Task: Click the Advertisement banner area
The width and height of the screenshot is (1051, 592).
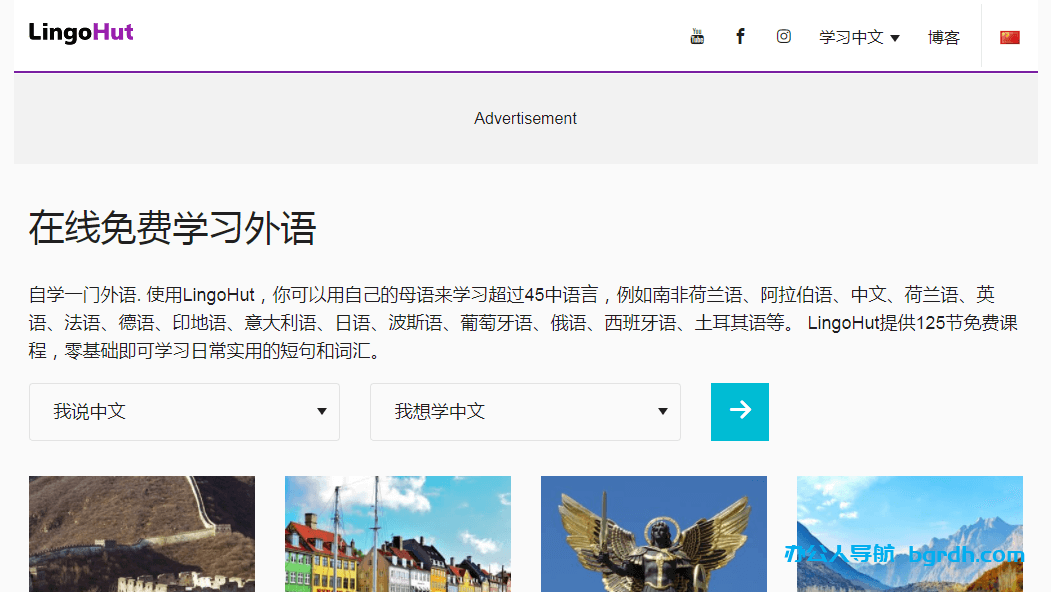Action: [x=525, y=118]
